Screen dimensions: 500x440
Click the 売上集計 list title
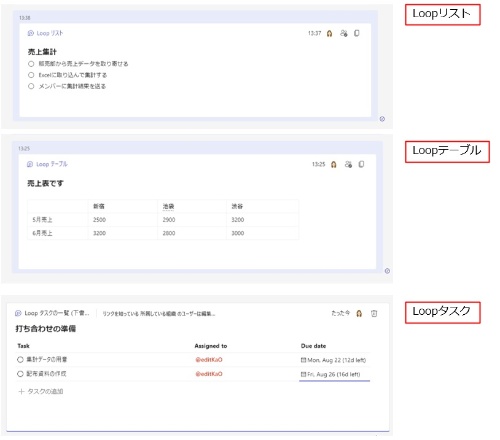point(42,52)
